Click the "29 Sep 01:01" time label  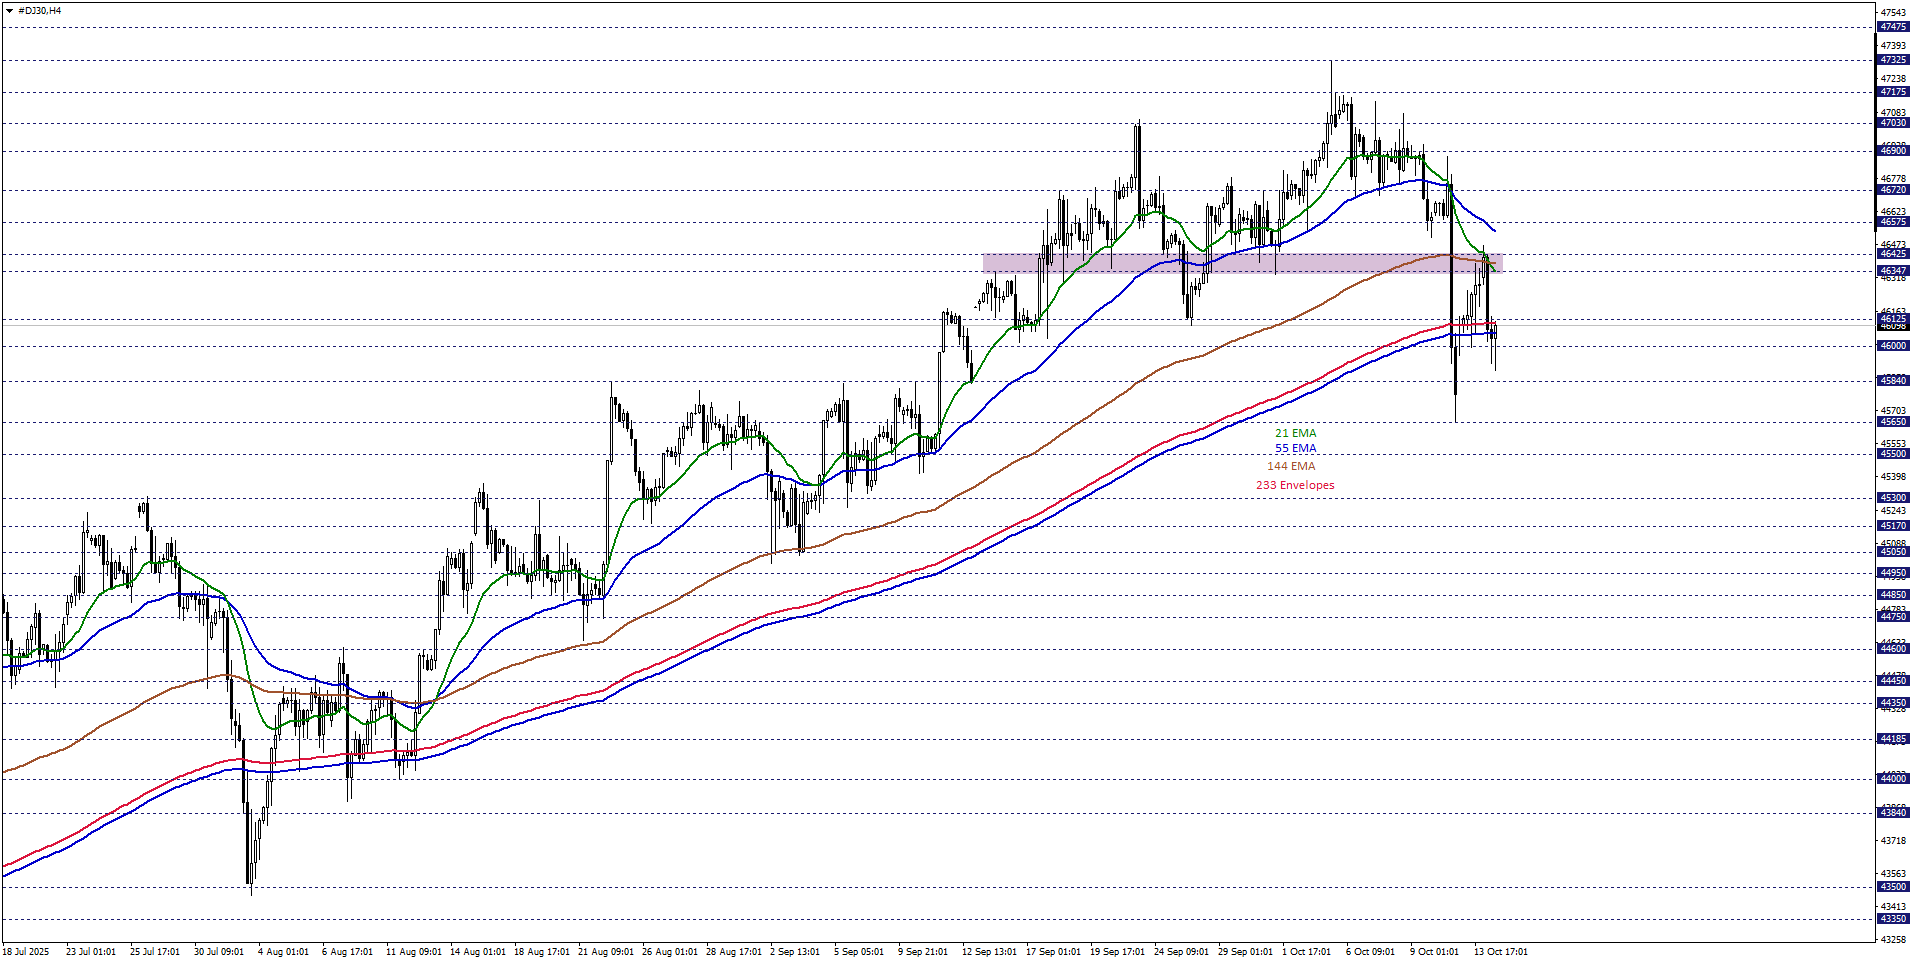coord(1245,952)
